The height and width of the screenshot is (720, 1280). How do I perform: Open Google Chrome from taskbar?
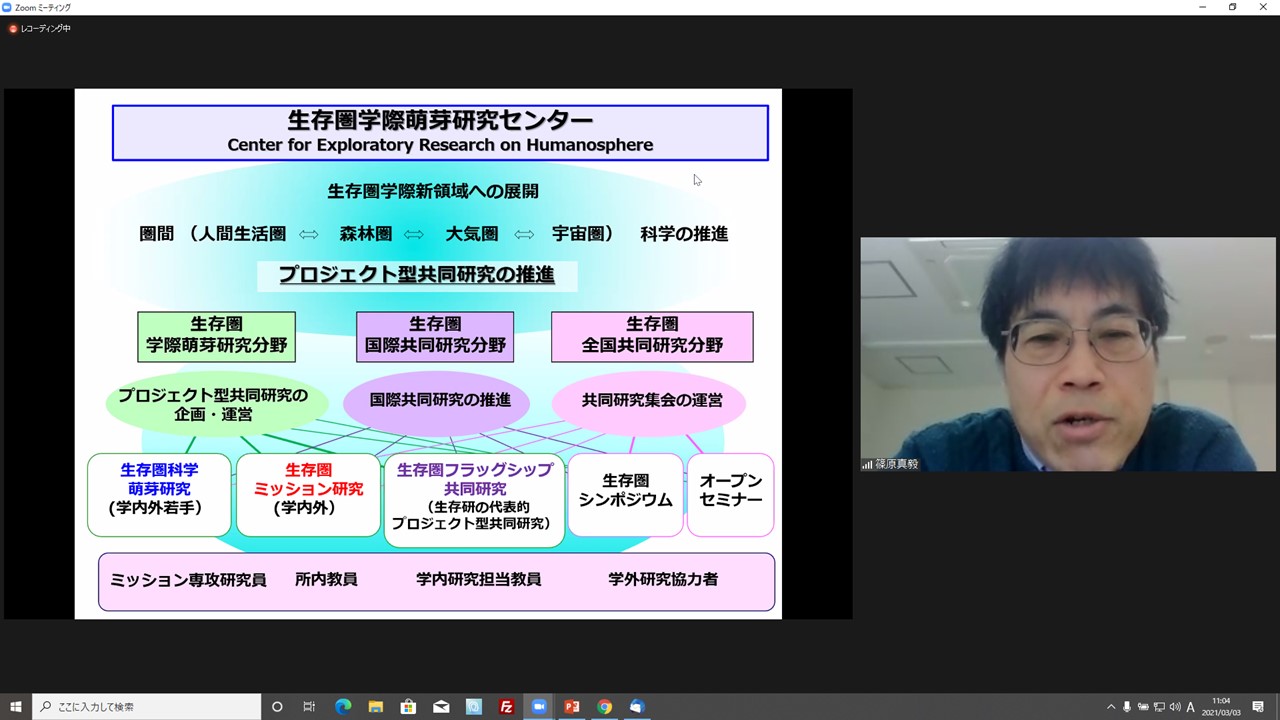tap(604, 706)
